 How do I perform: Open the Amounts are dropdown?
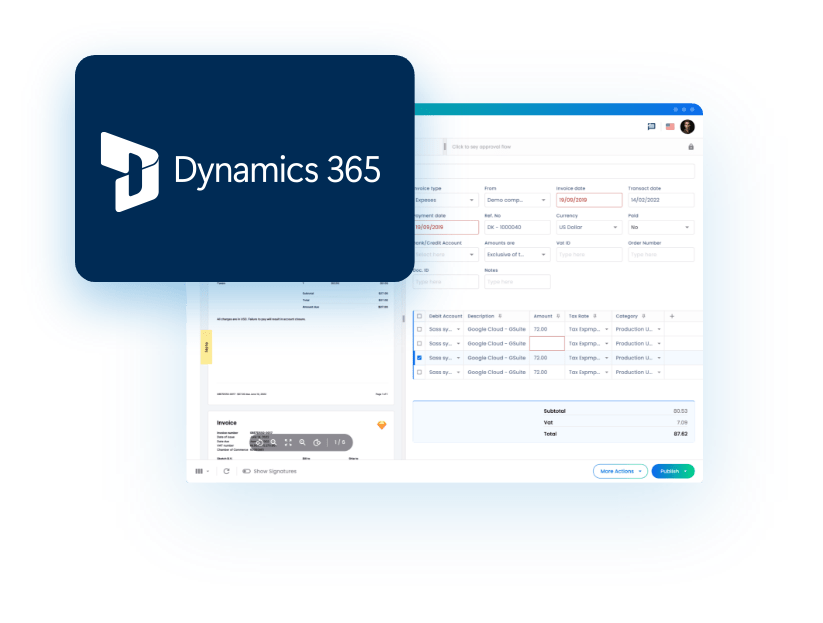[x=517, y=255]
